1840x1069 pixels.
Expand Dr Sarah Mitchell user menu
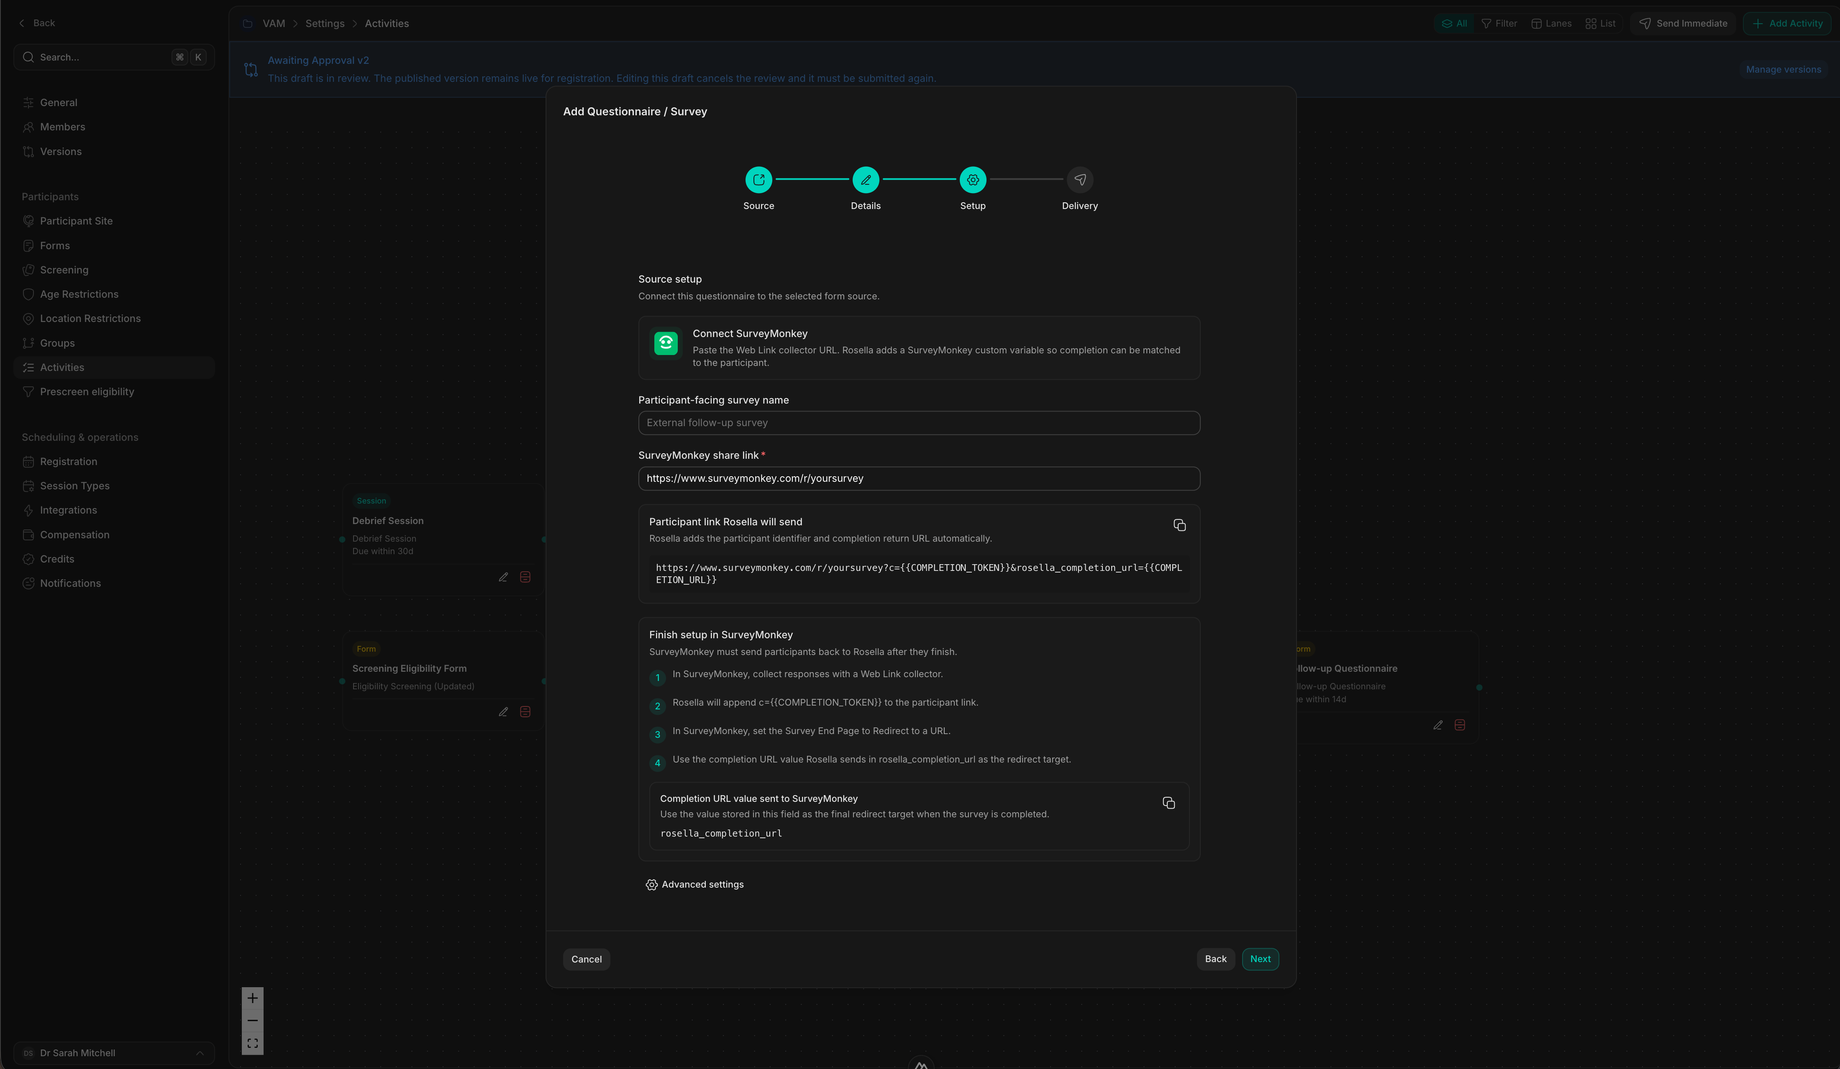point(114,1053)
